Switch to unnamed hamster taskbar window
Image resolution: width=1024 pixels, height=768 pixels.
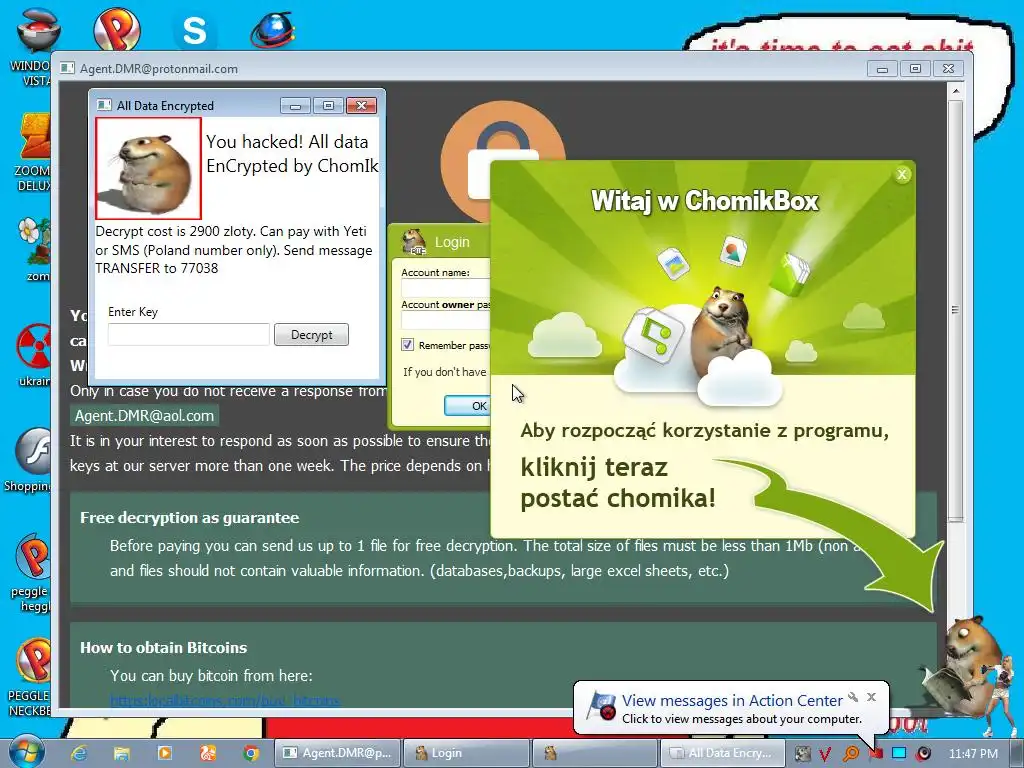coord(595,753)
